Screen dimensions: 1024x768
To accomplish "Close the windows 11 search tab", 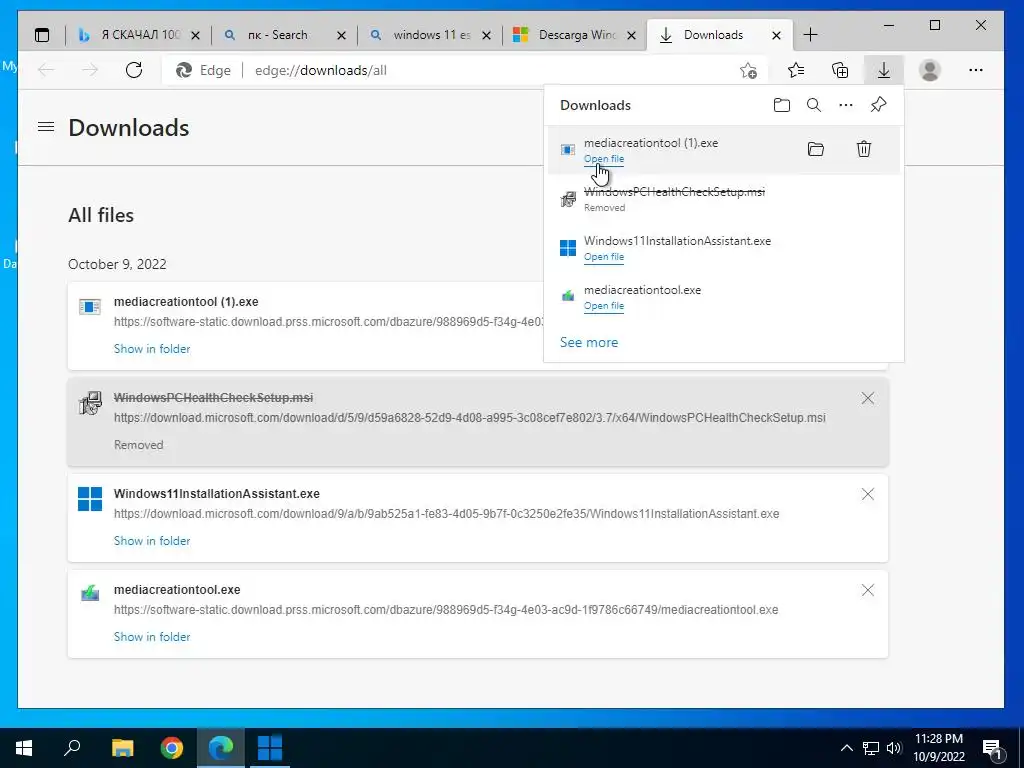I will (486, 35).
